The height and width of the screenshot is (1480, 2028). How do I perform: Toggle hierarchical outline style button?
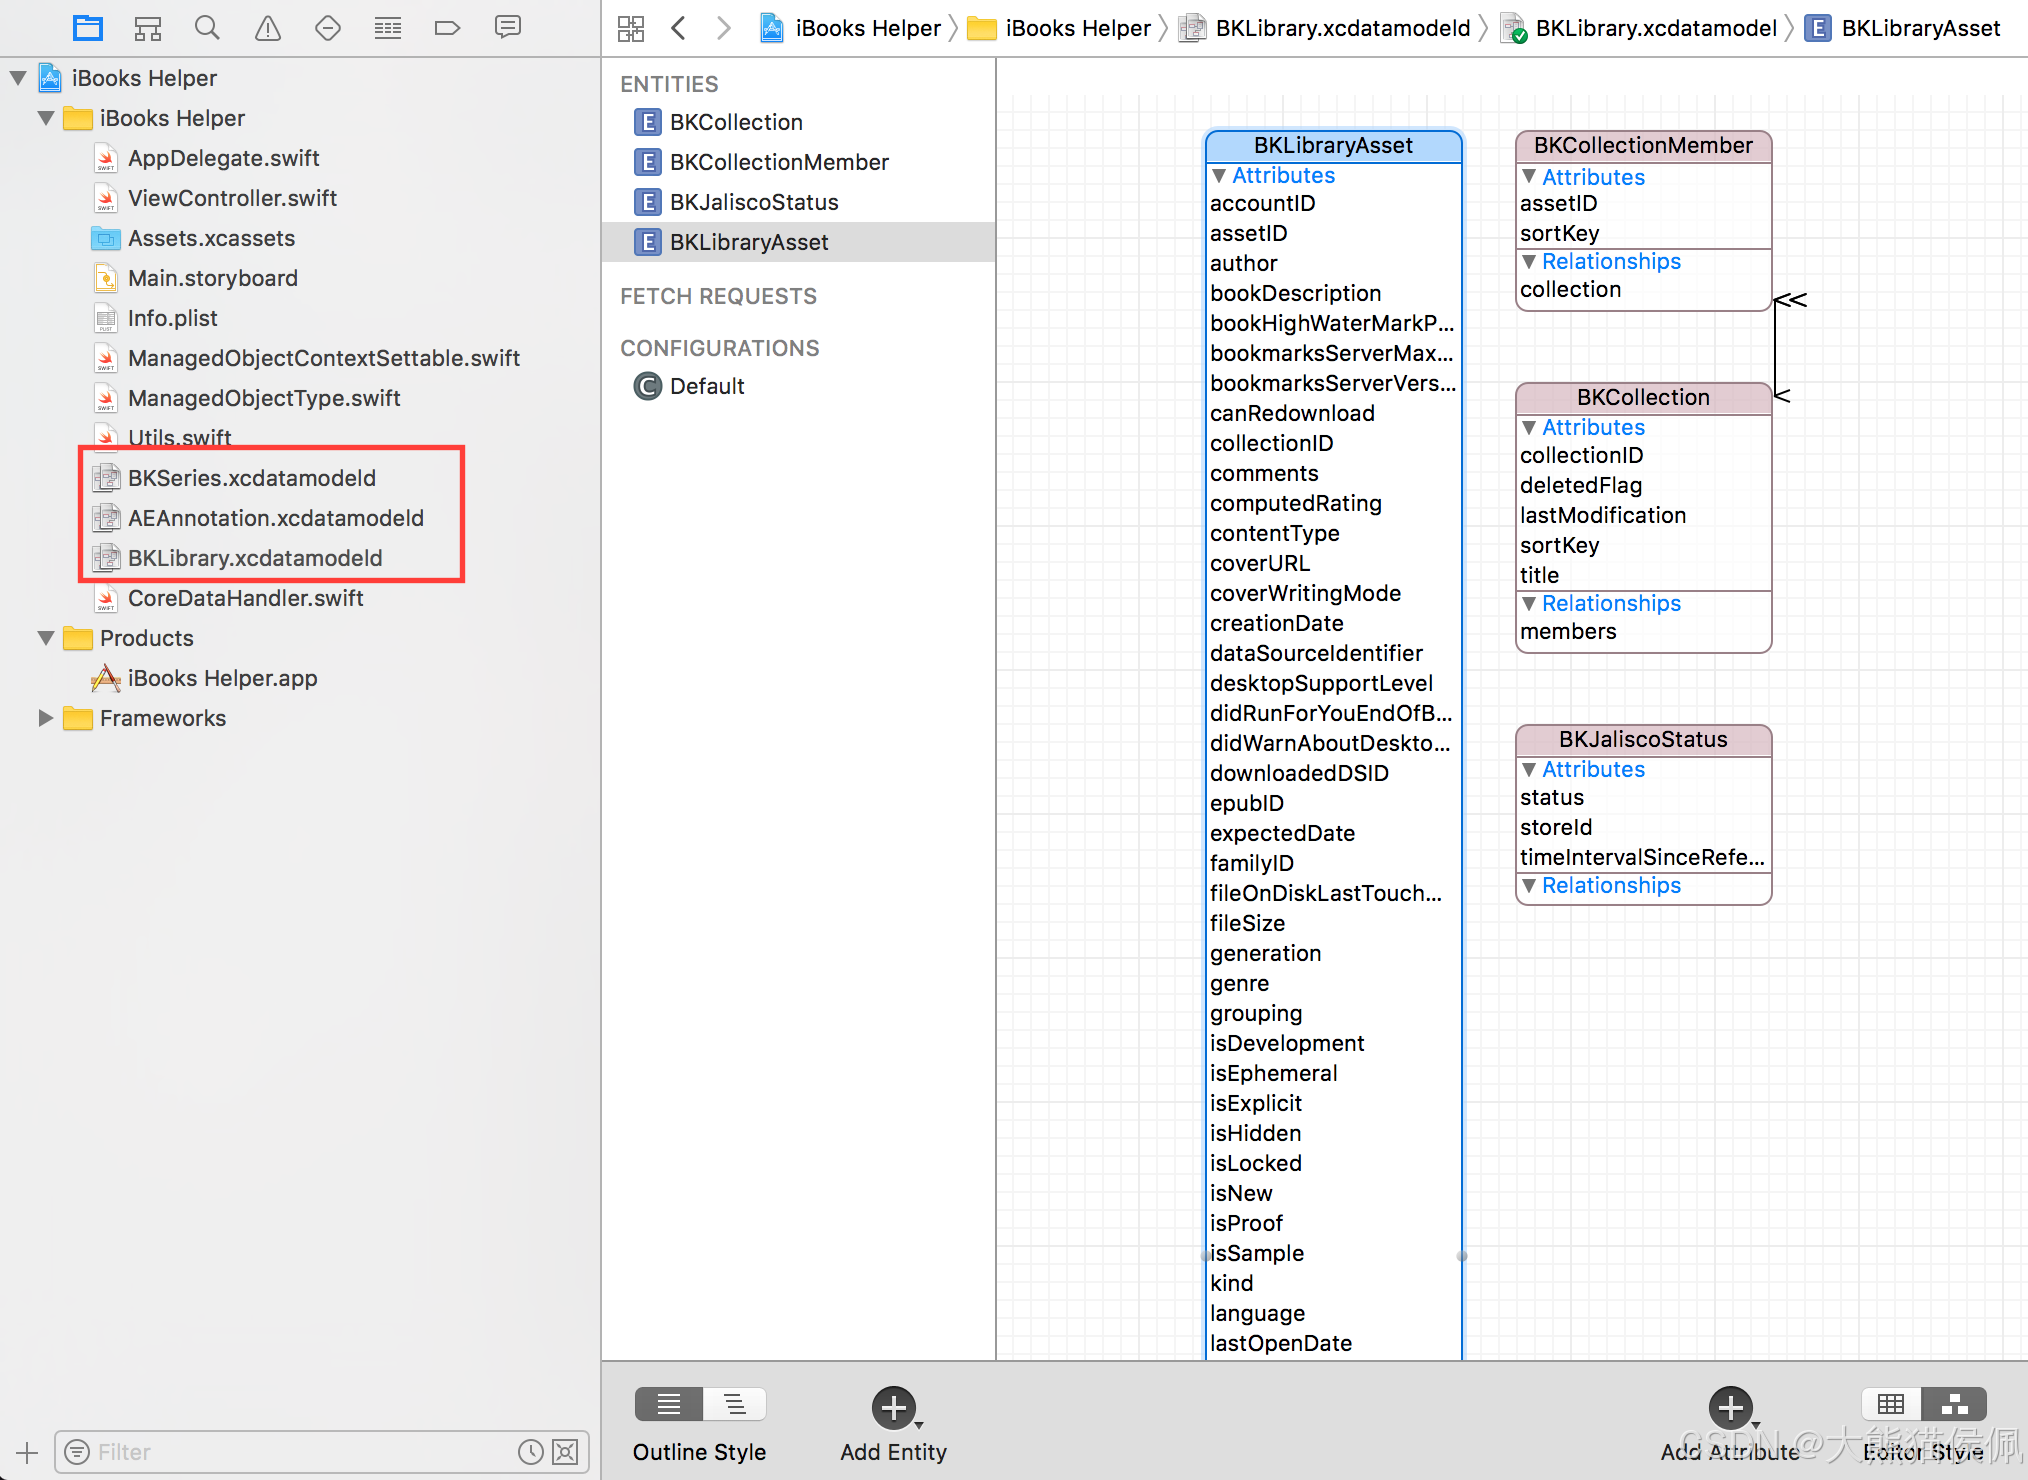[x=735, y=1405]
